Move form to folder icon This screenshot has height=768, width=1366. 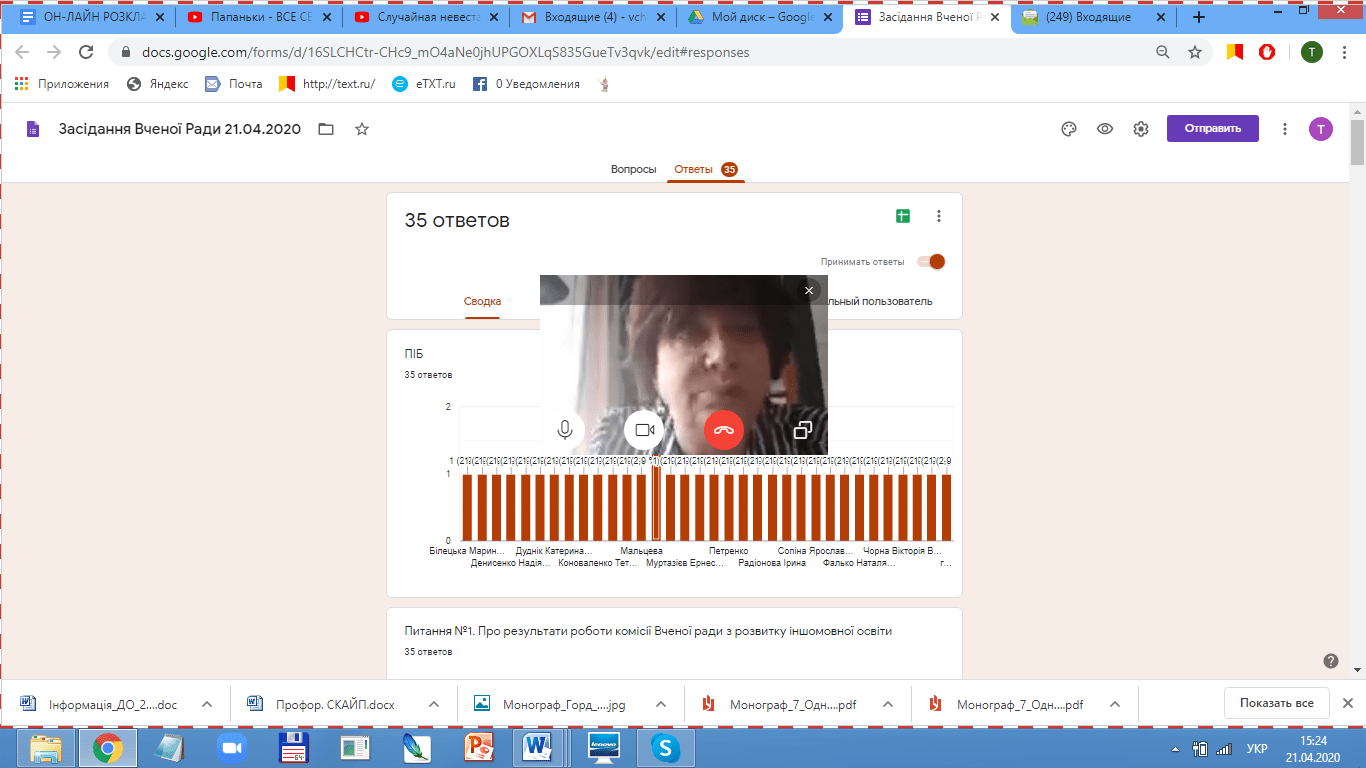click(326, 129)
